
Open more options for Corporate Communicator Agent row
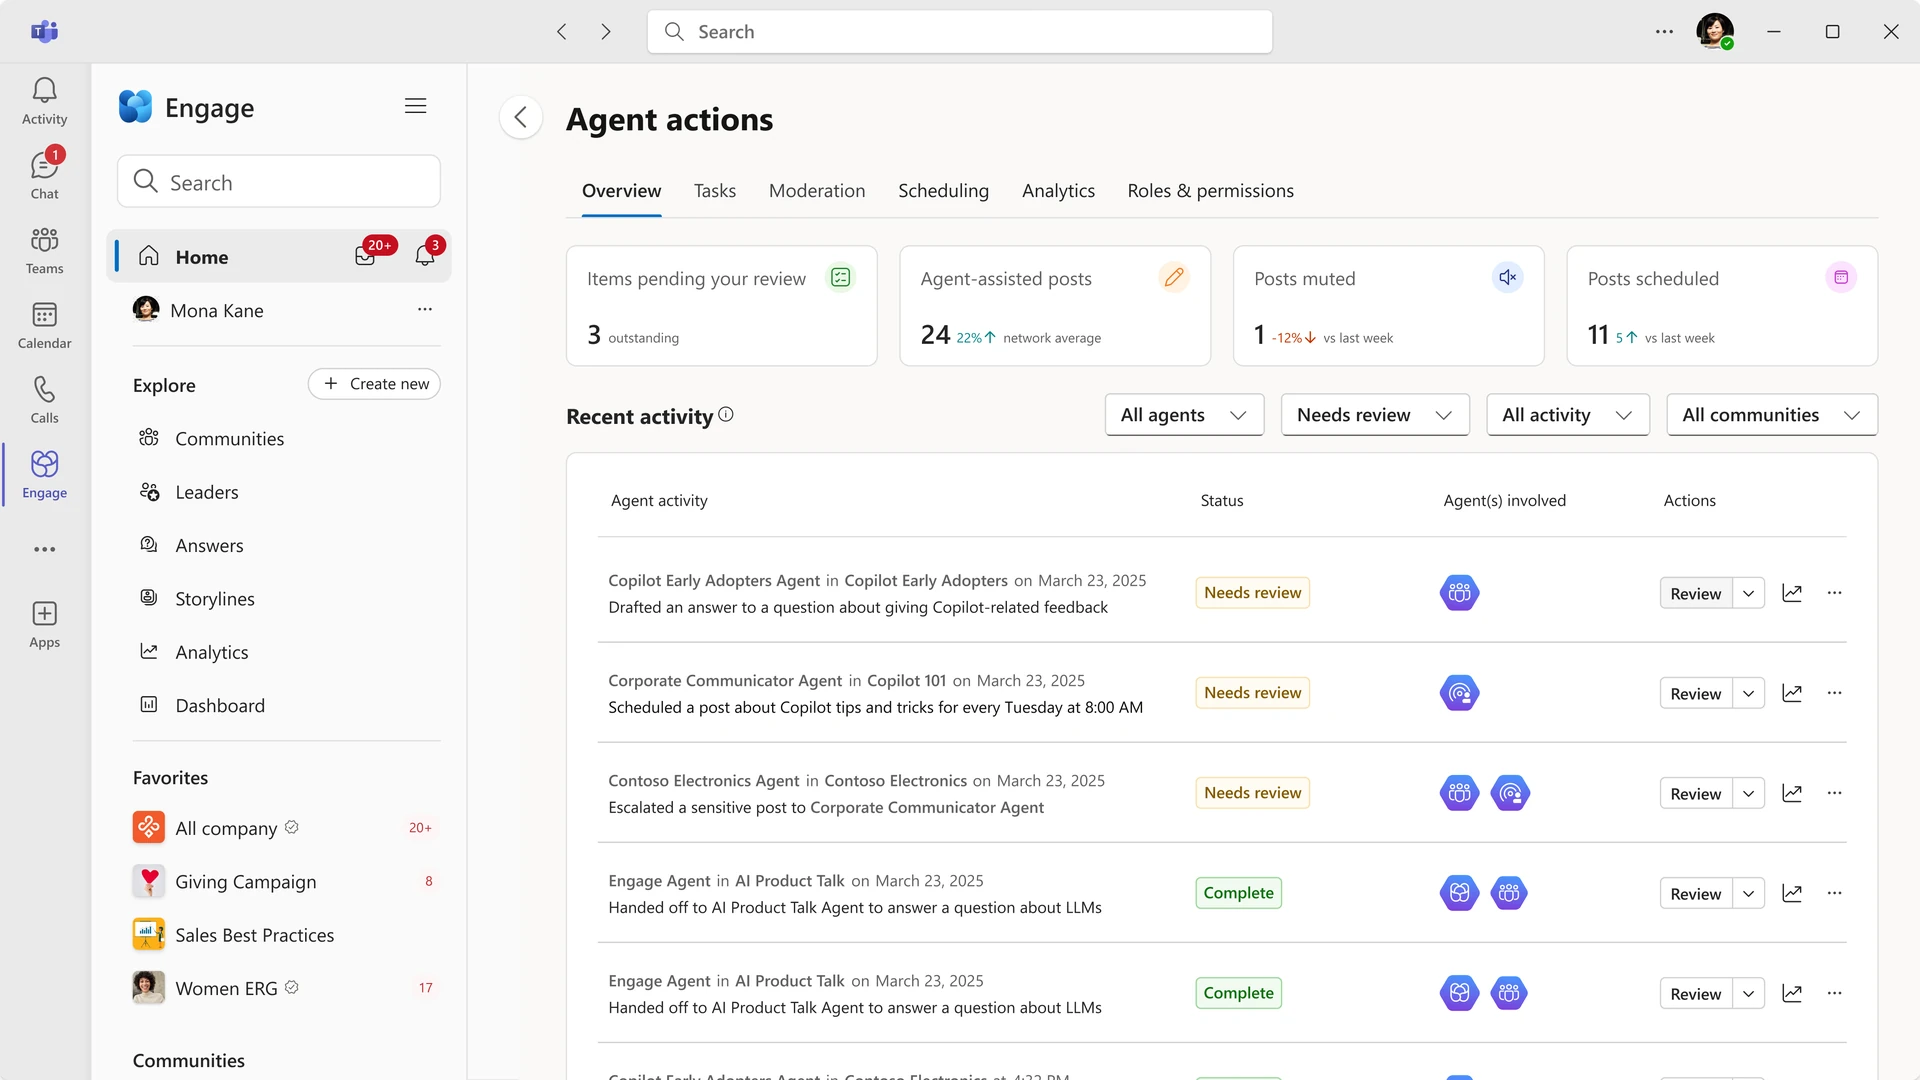pyautogui.click(x=1834, y=693)
